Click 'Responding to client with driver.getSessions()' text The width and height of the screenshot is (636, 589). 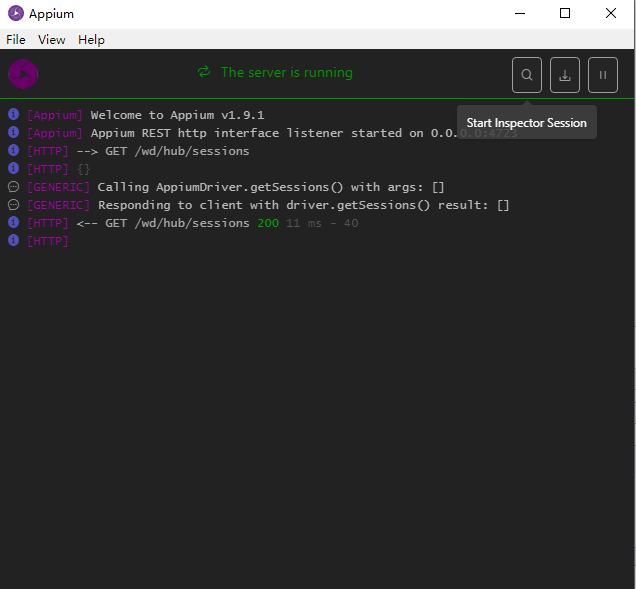264,205
